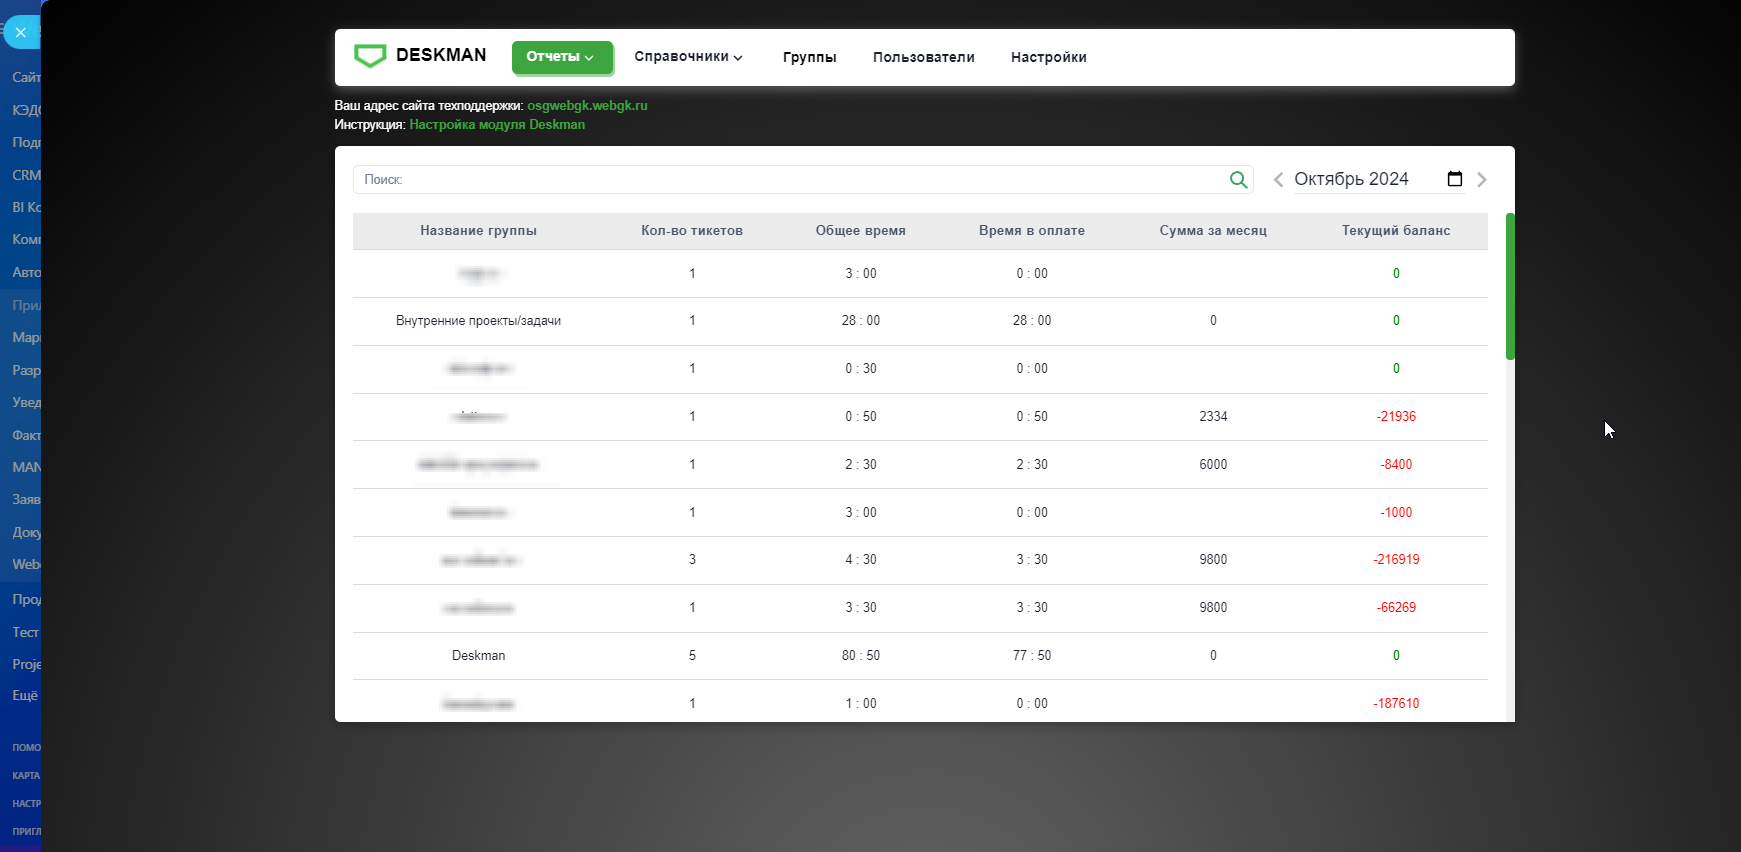
Task: Open the calendar date picker icon
Action: pyautogui.click(x=1454, y=179)
